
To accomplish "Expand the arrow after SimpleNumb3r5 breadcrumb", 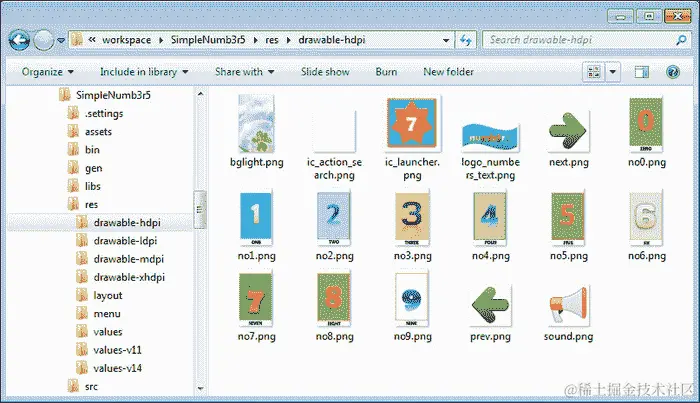I will 255,41.
